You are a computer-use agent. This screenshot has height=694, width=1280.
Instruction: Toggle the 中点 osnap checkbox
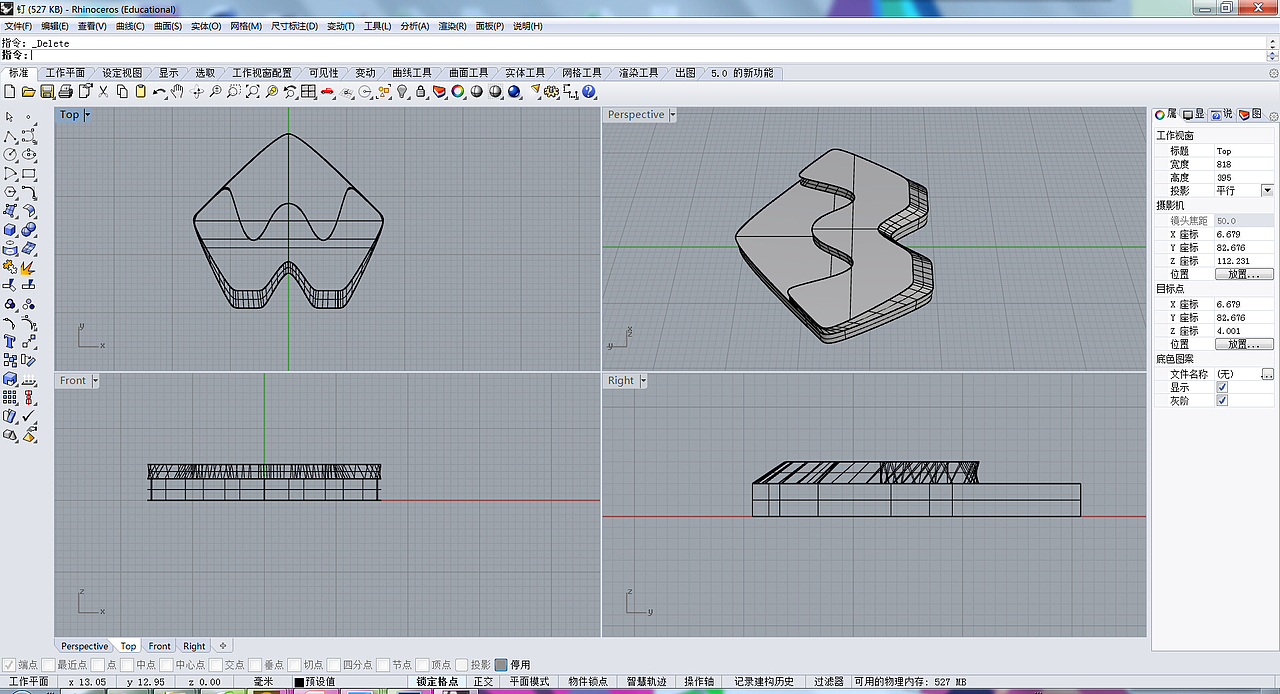point(127,665)
